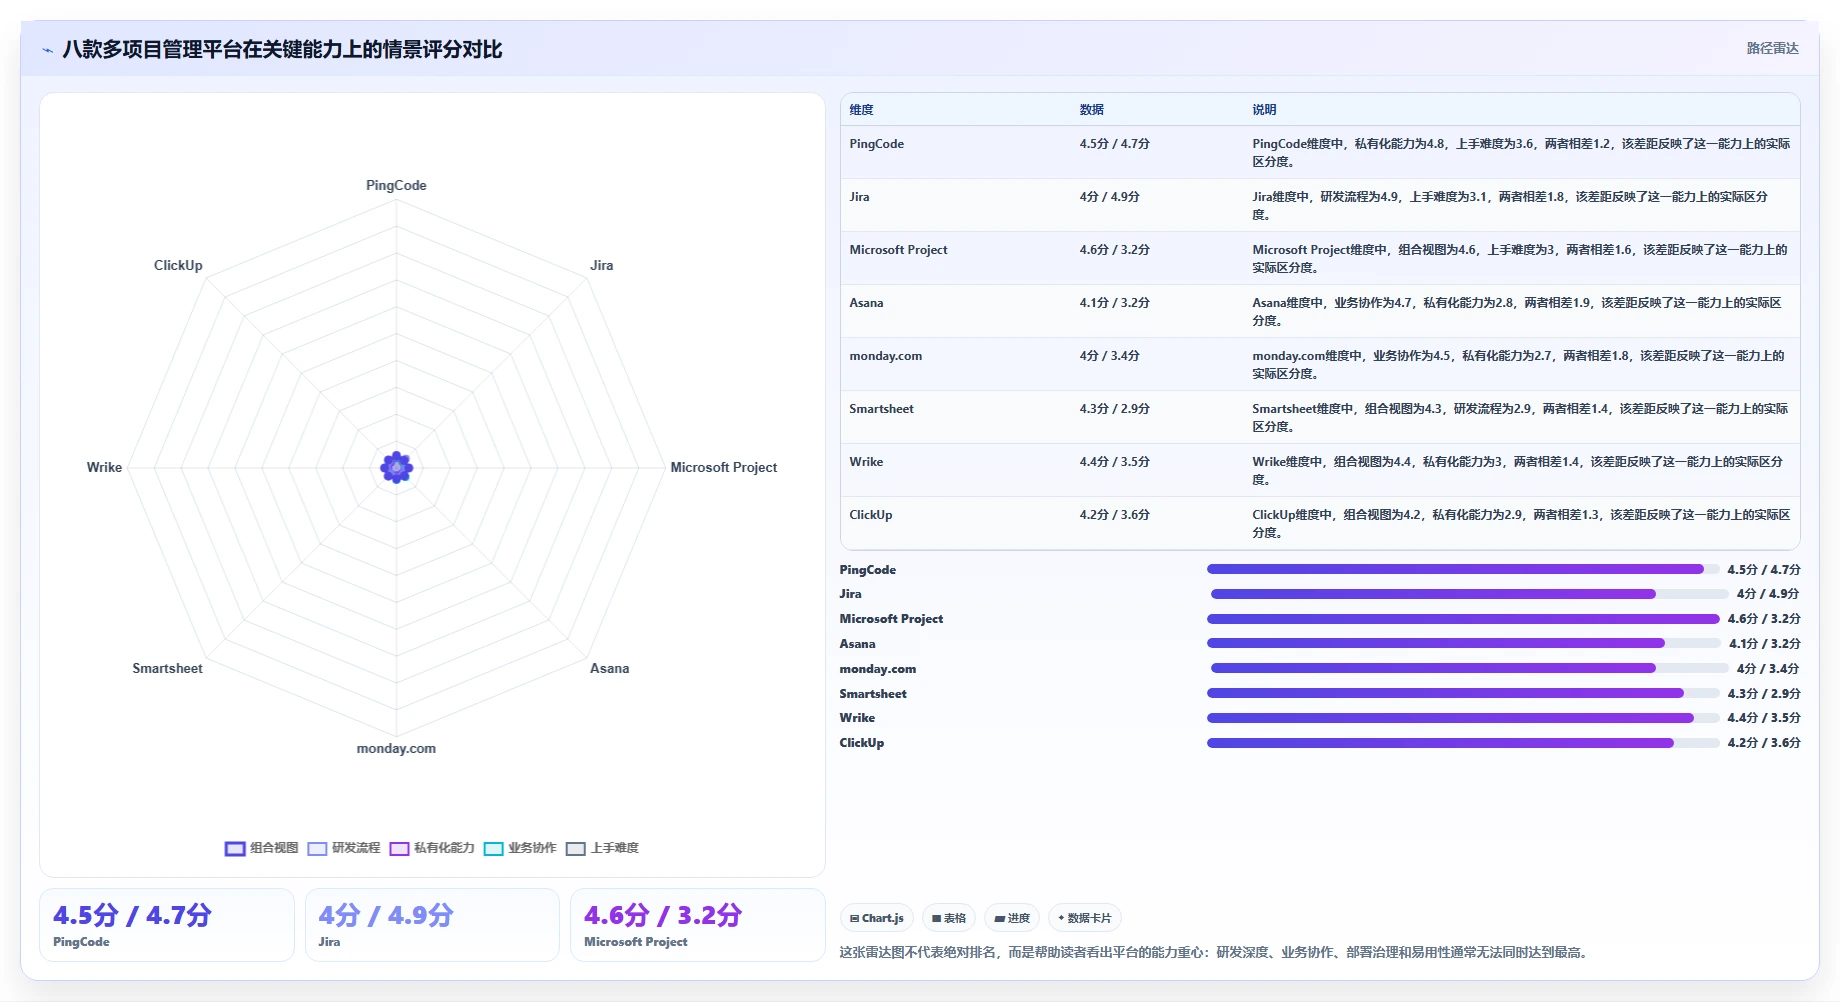Click the Asana progress bar
Image resolution: width=1840 pixels, height=1002 pixels.
pyautogui.click(x=1463, y=644)
